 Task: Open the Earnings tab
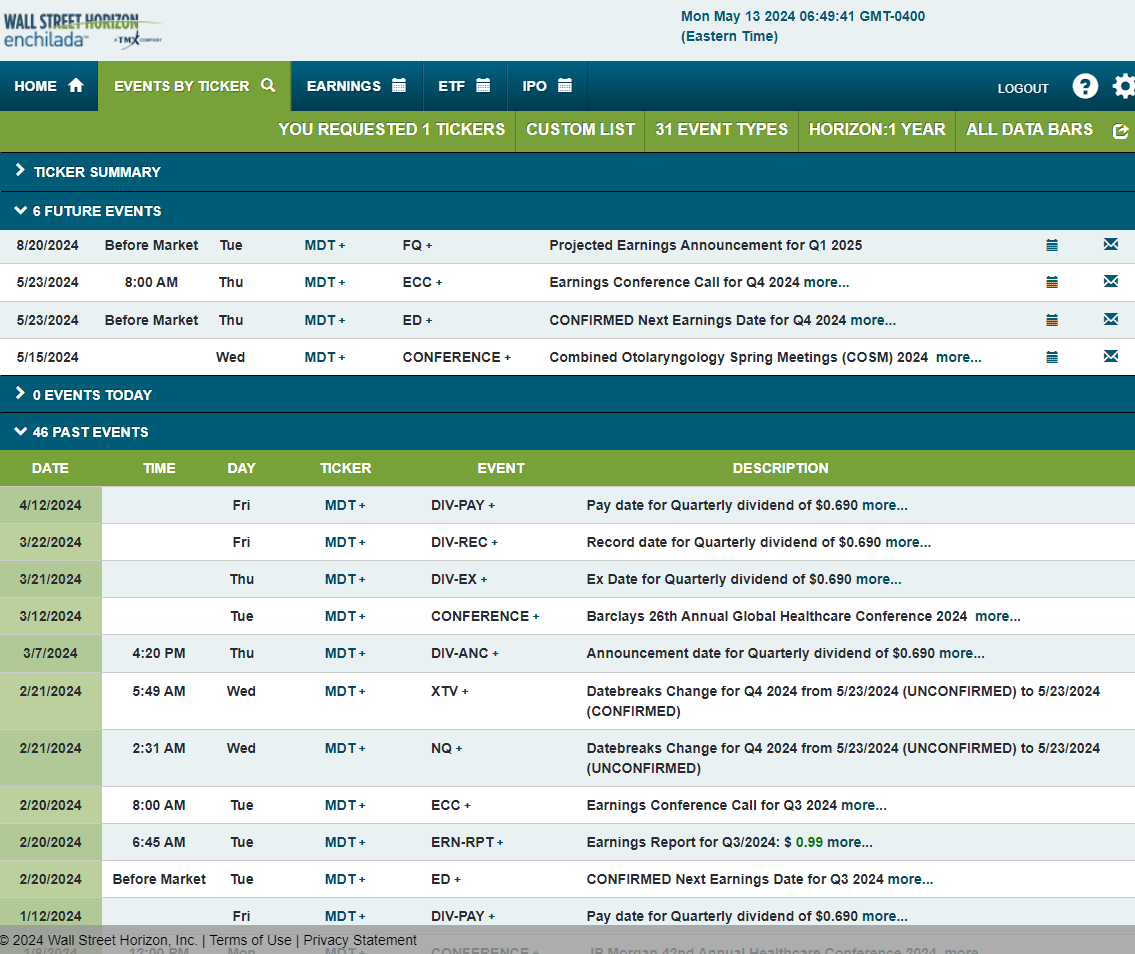point(356,86)
